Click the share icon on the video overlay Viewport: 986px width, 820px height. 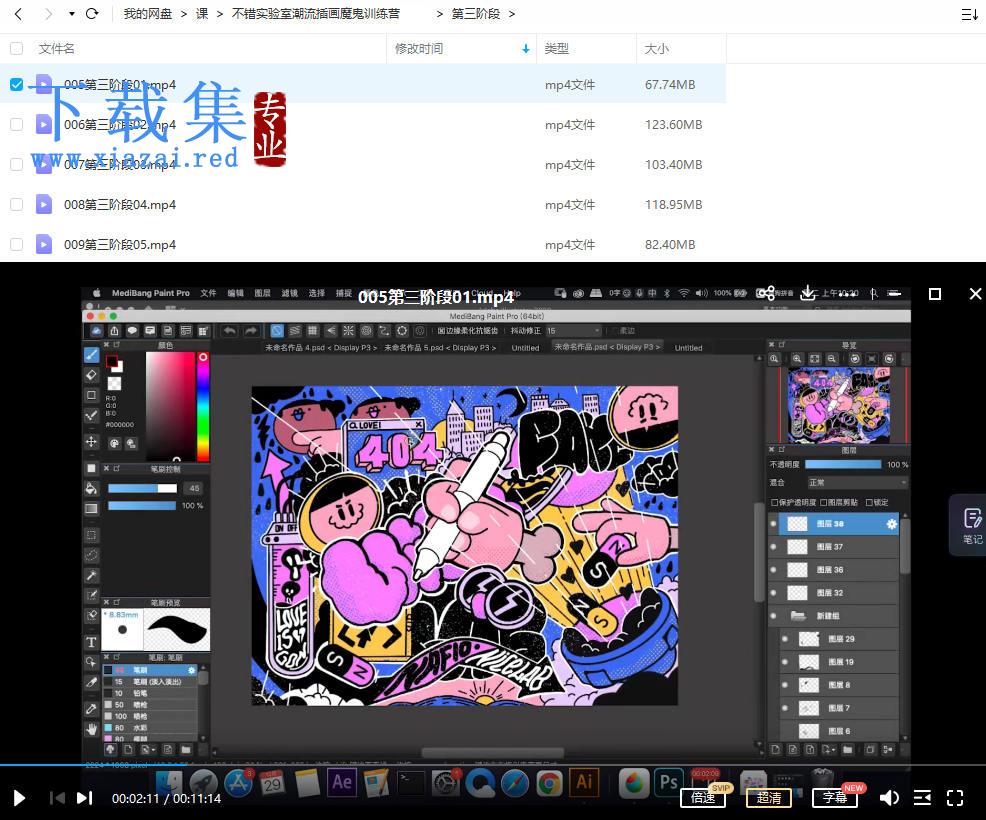point(765,293)
